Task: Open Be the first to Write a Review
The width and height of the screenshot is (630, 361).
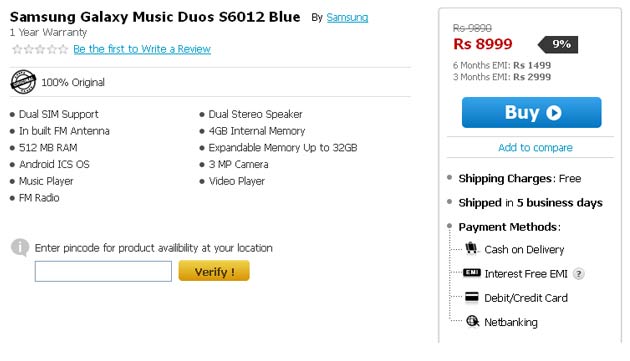Action: pos(142,49)
